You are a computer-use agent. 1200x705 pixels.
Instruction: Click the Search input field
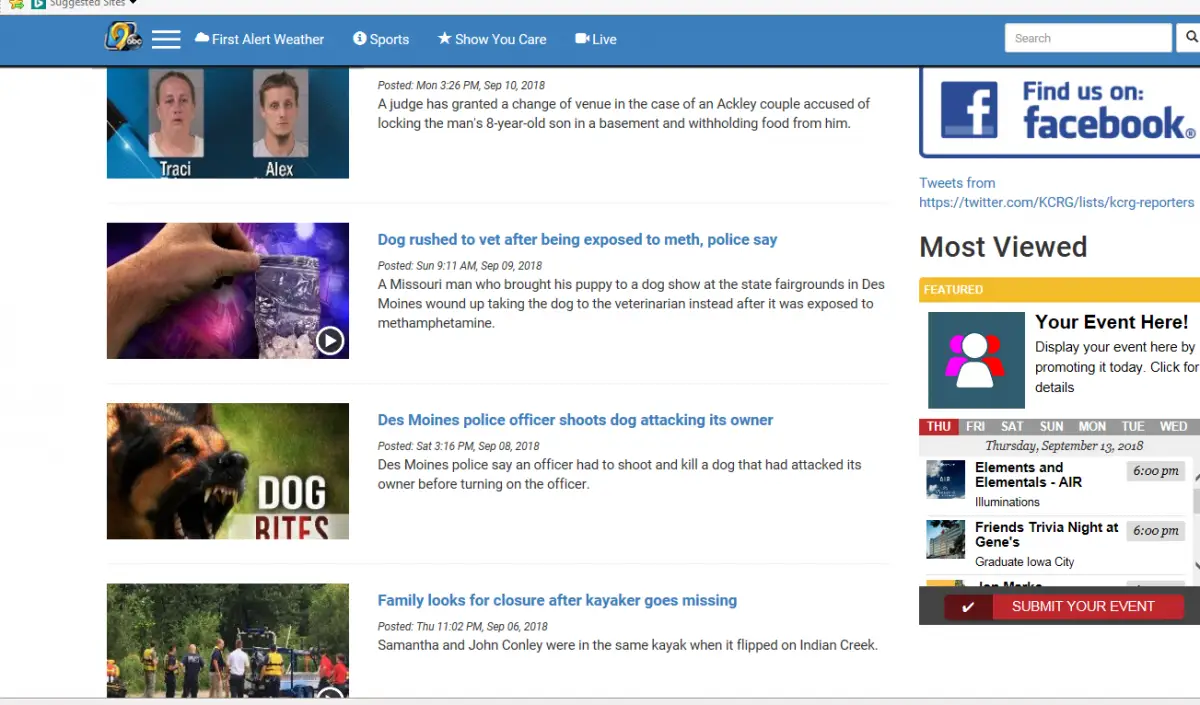pos(1088,38)
